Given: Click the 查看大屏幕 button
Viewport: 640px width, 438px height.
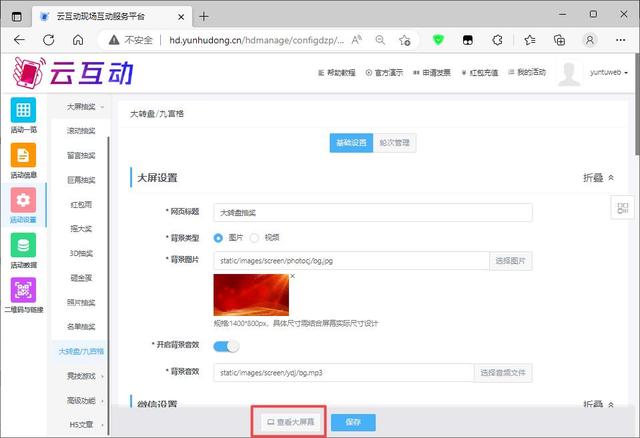Looking at the screenshot, I should tap(290, 422).
